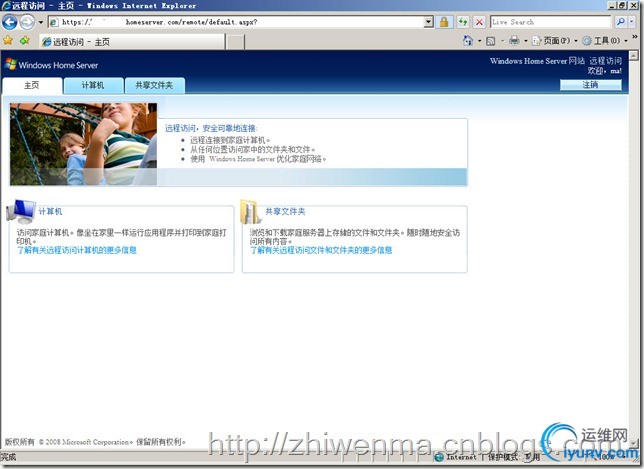The height and width of the screenshot is (469, 644).
Task: Open the Favorites Center star icon
Action: pyautogui.click(x=8, y=41)
